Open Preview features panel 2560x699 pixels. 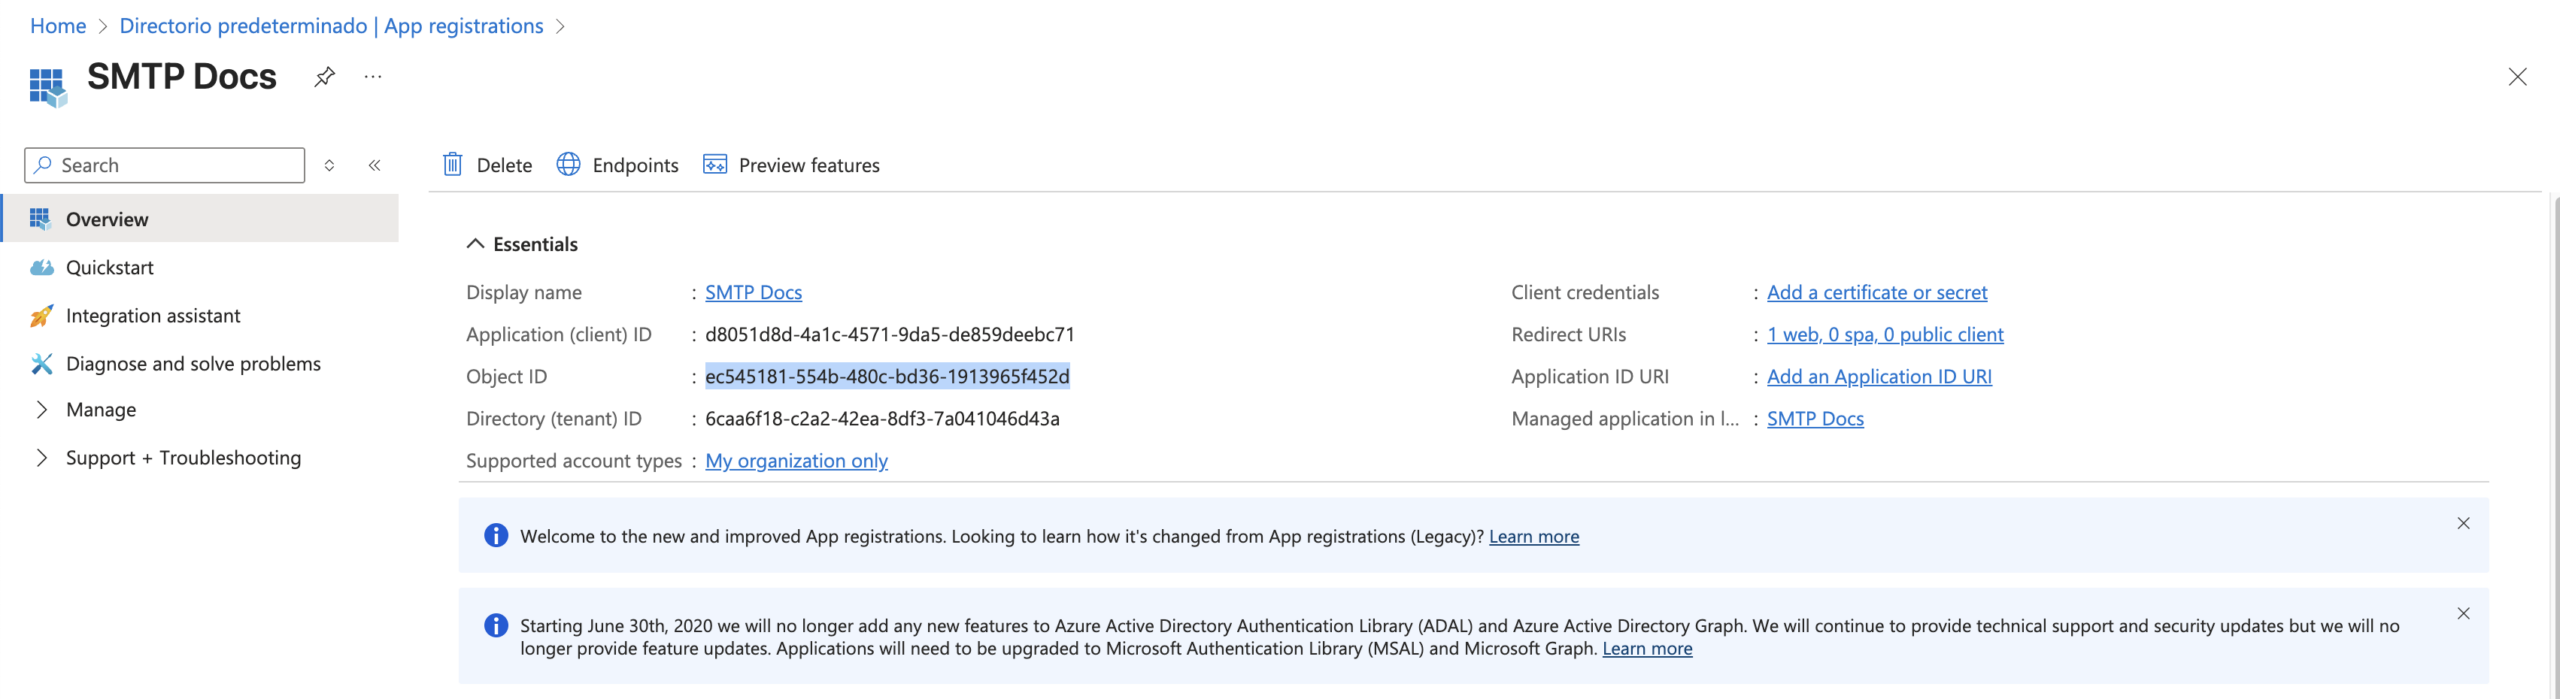[x=791, y=165]
